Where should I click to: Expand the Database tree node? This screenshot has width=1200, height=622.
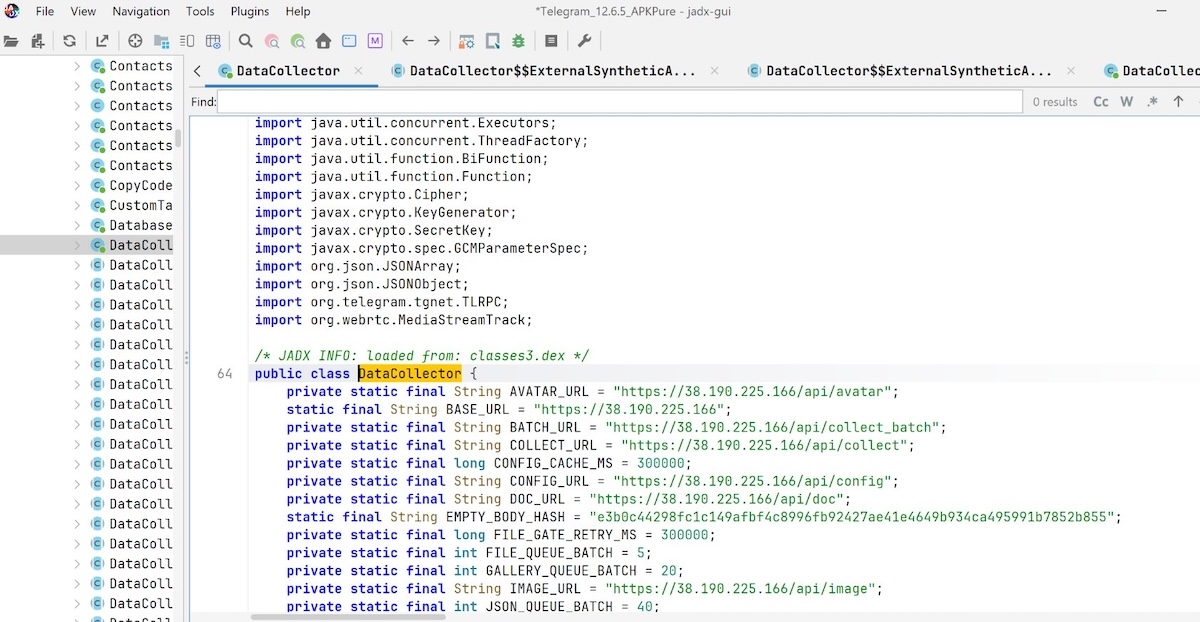point(78,225)
